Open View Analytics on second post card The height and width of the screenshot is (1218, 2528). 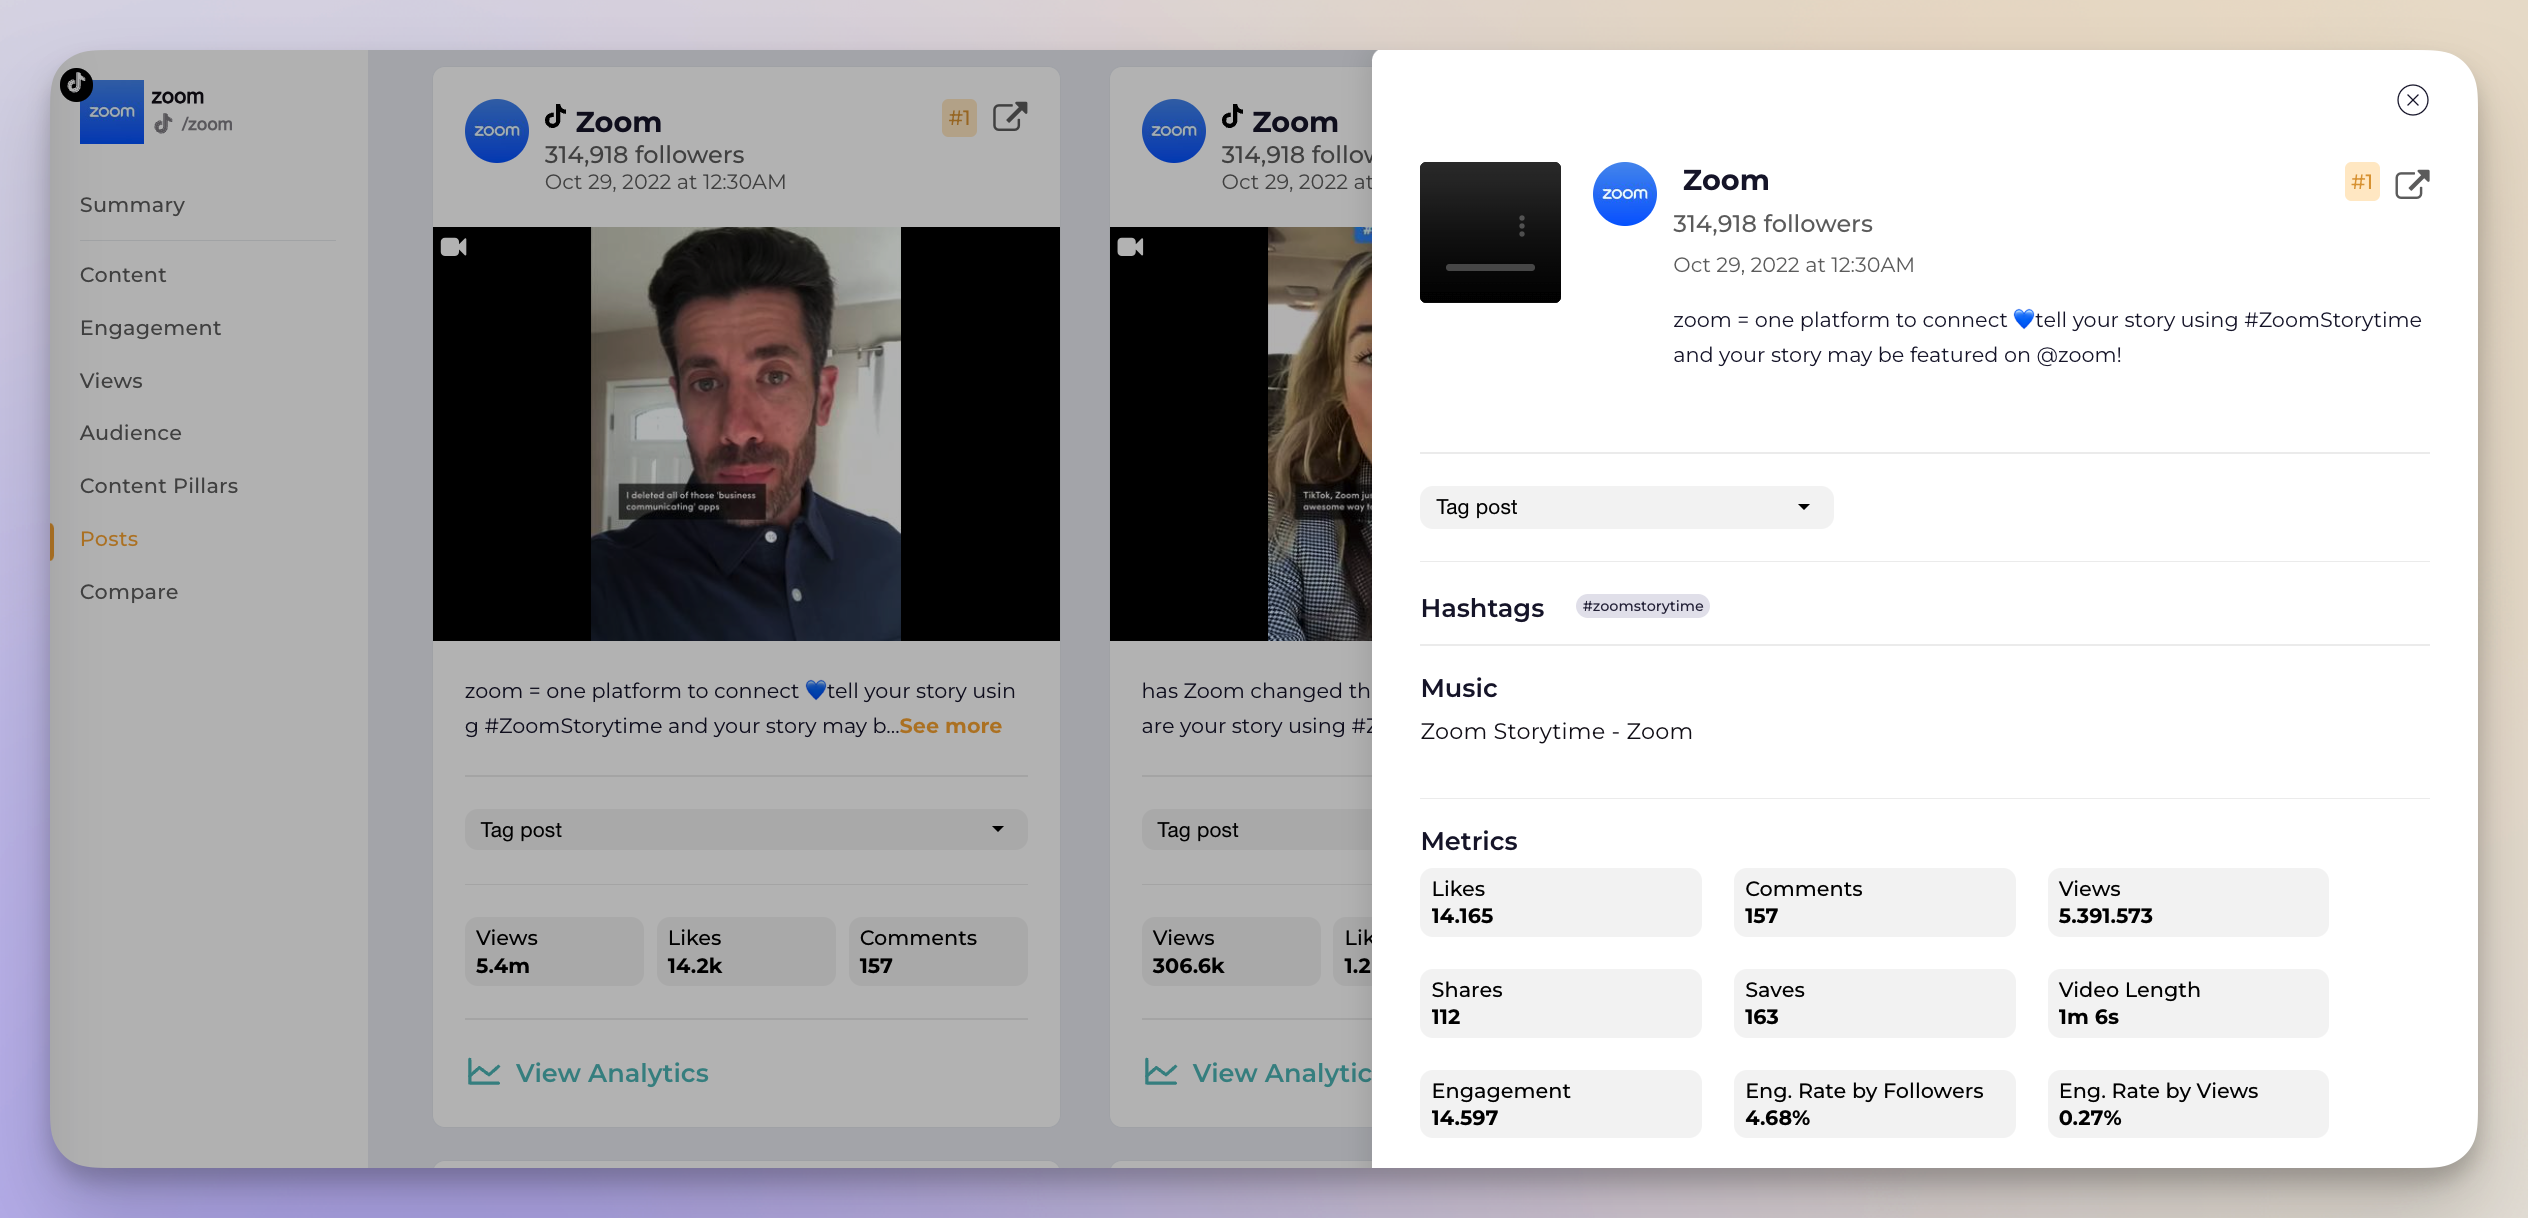click(x=1282, y=1073)
